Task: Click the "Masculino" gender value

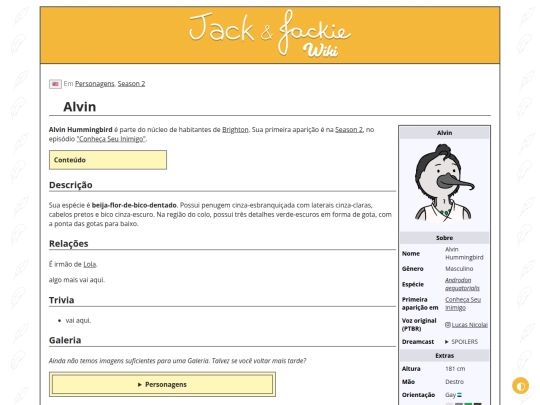Action: [x=459, y=269]
